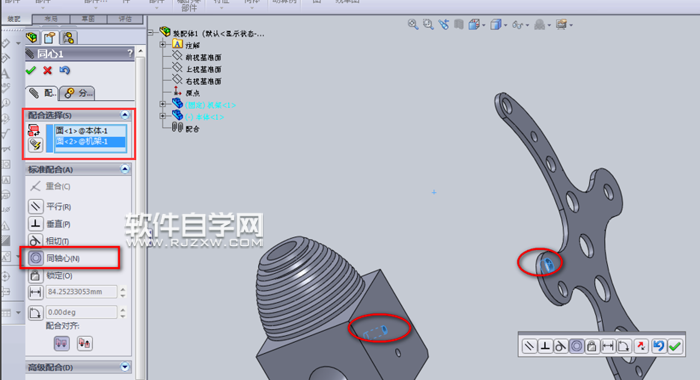
Task: Click the Hide/Show Items glasses icon
Action: (517, 25)
